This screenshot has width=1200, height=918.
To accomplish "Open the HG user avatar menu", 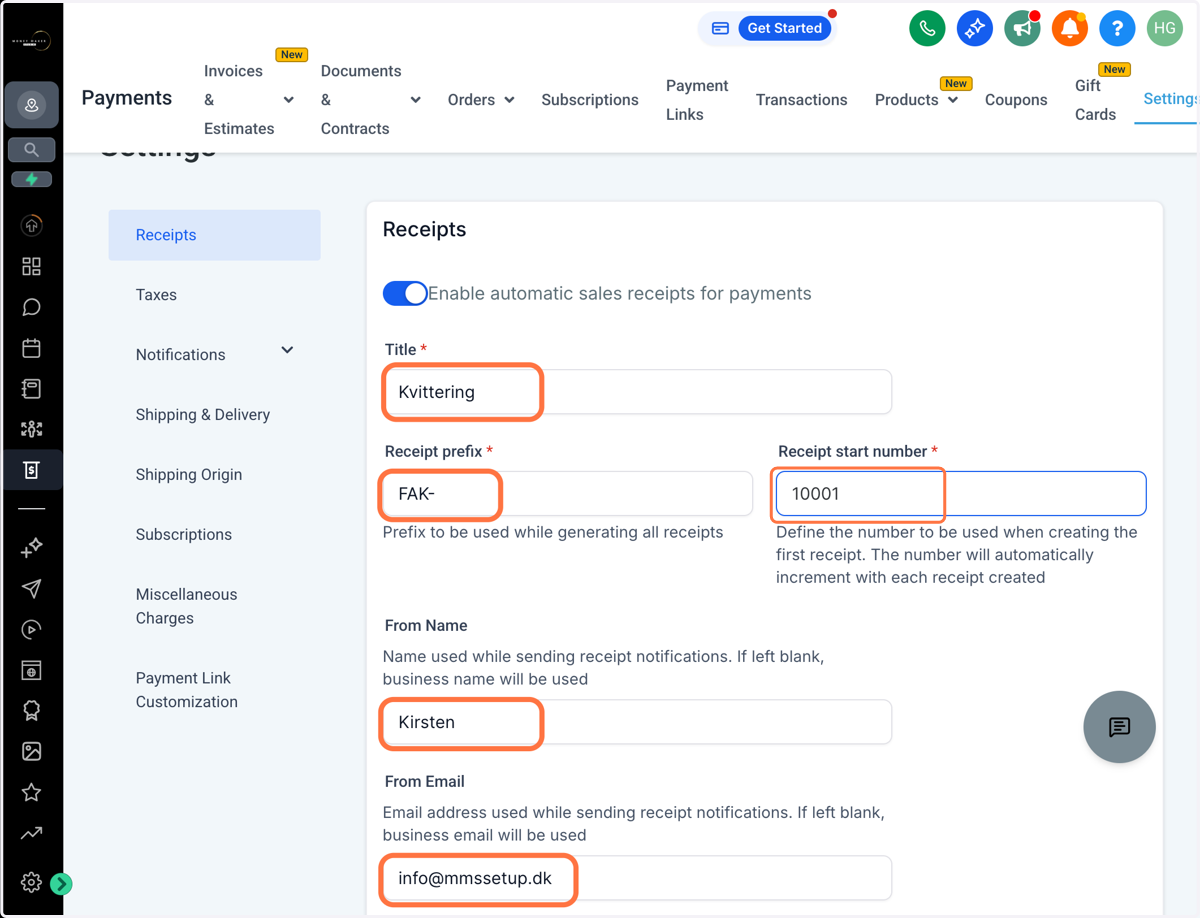I will (x=1165, y=28).
